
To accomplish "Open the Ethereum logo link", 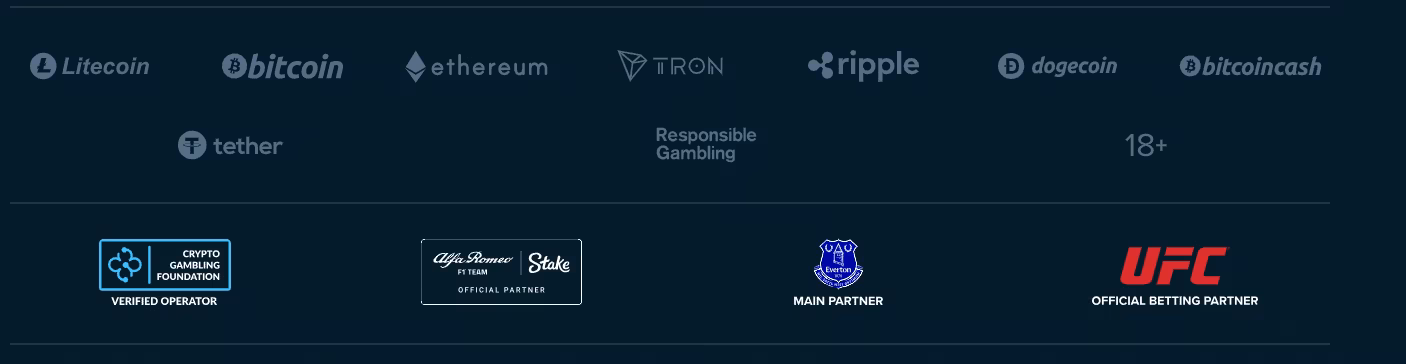I will [476, 66].
